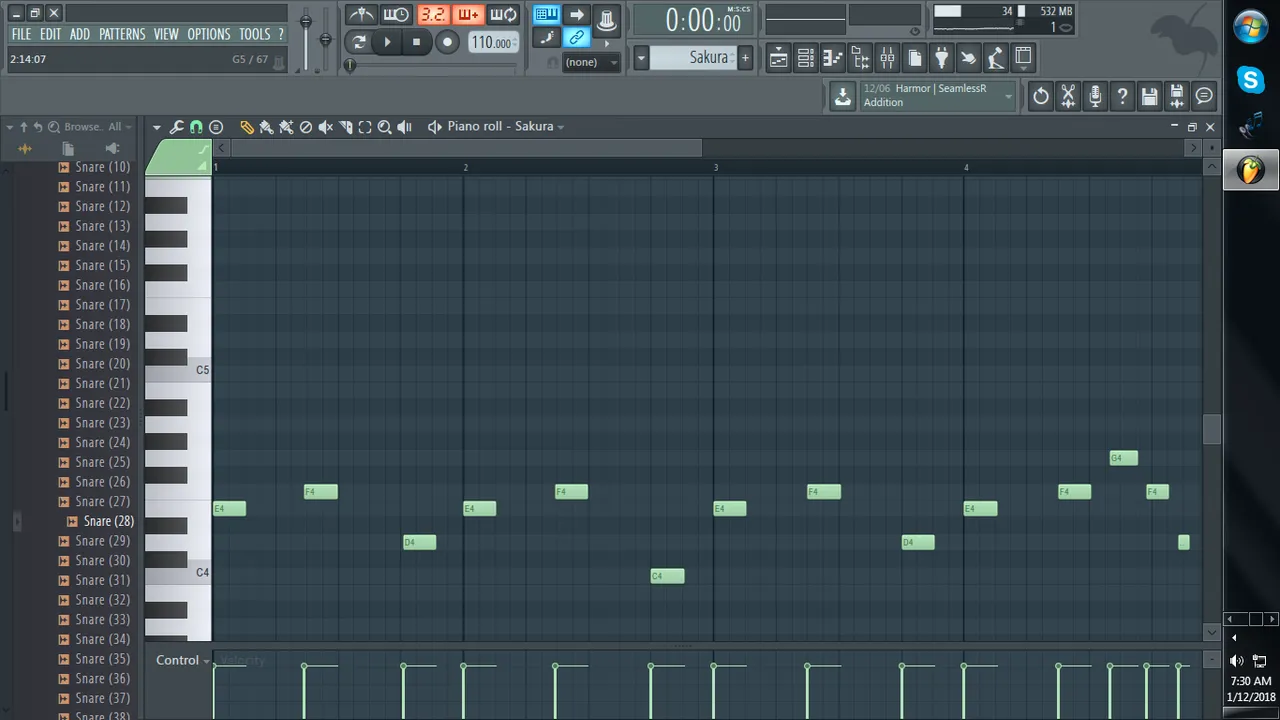Click the tempo 110.000 field
The width and height of the screenshot is (1280, 720).
pos(493,42)
